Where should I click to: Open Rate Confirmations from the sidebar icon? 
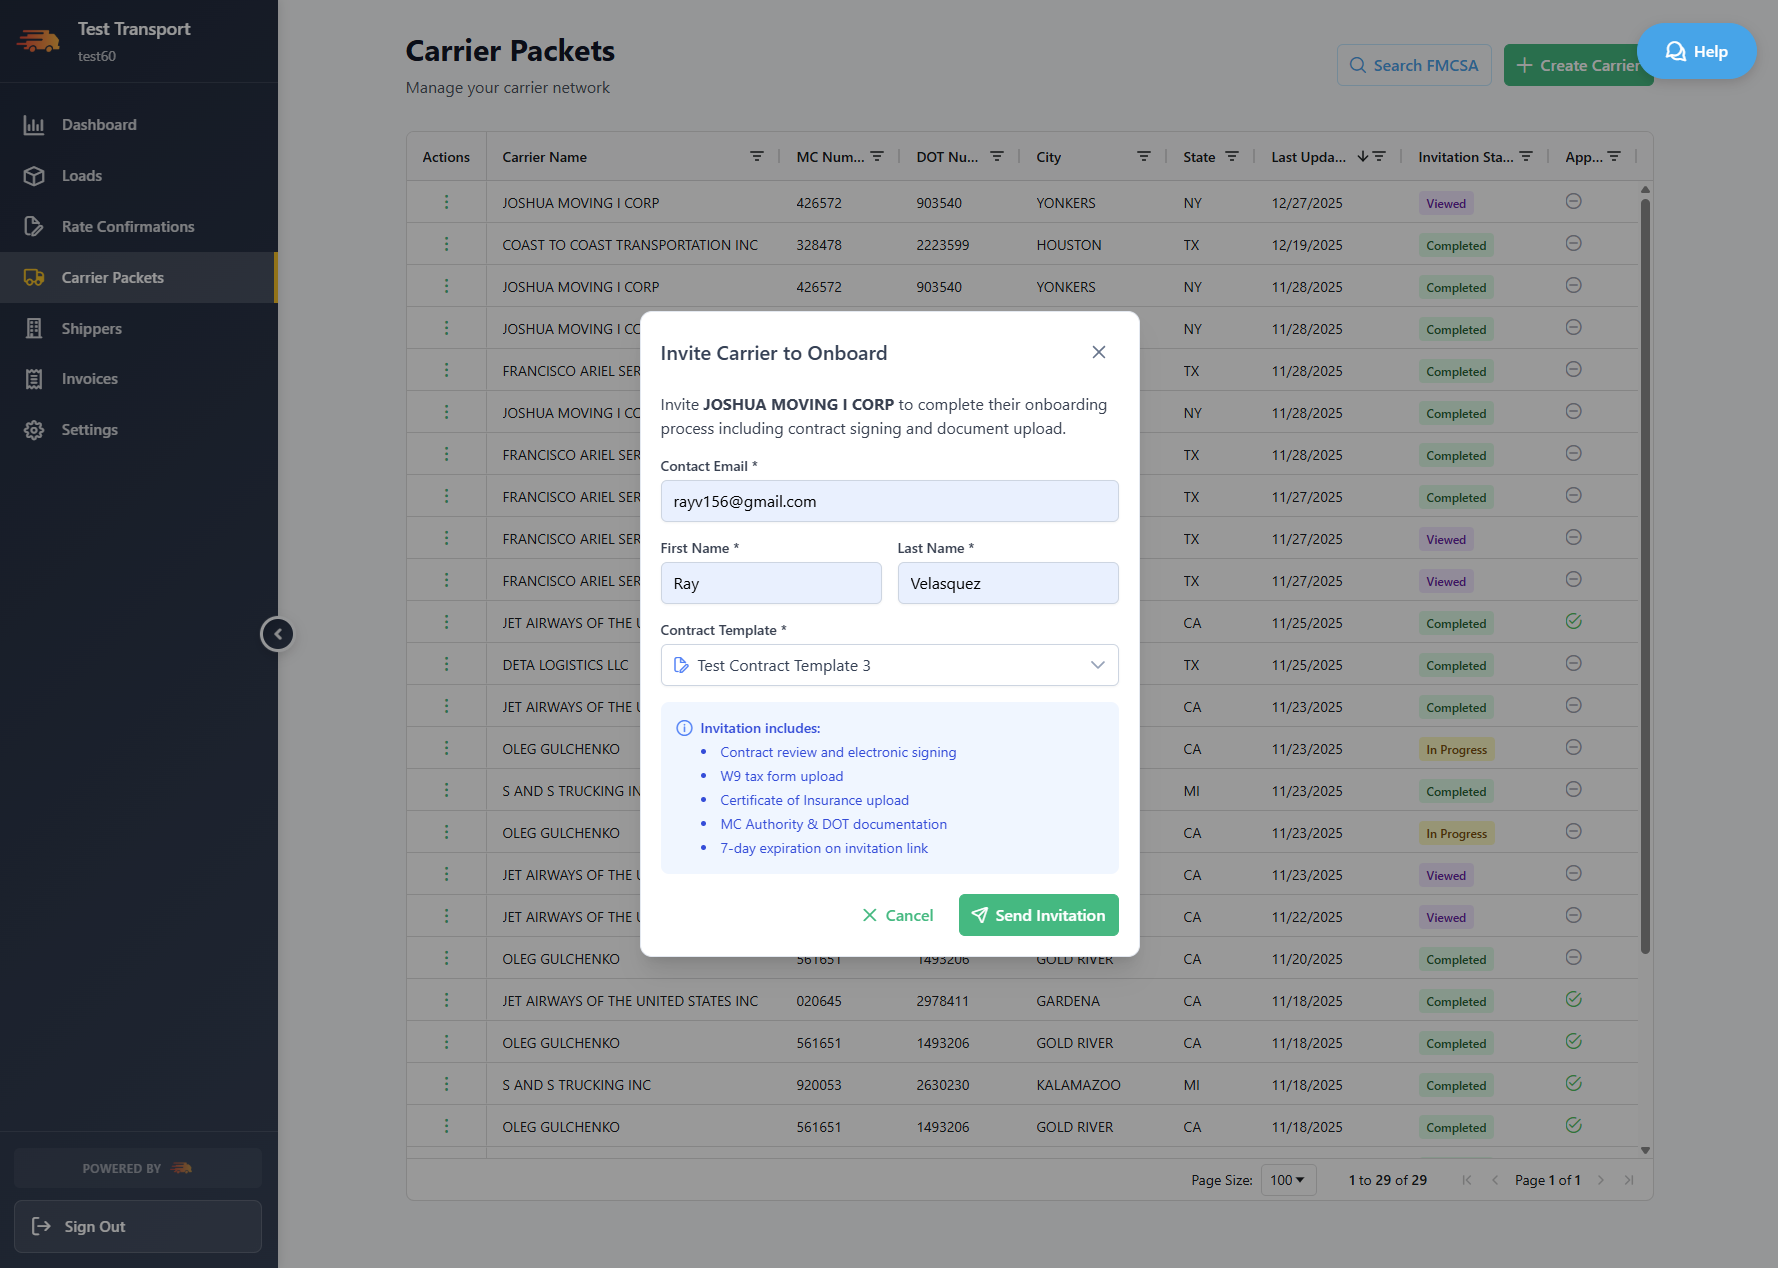coord(34,226)
